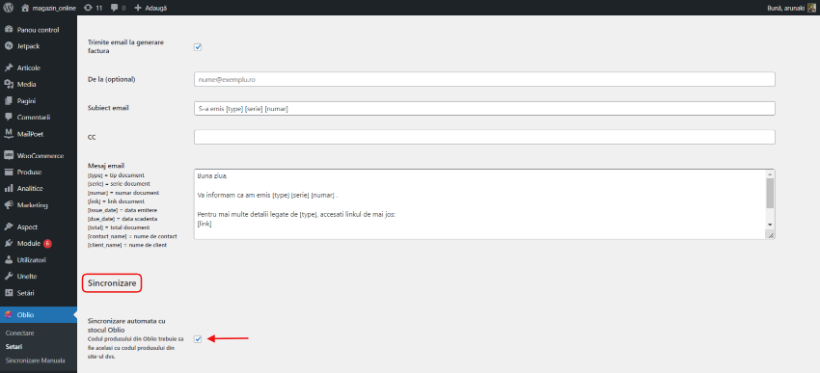Open the updates icon showing 11
The image size is (820, 373).
pyautogui.click(x=93, y=8)
